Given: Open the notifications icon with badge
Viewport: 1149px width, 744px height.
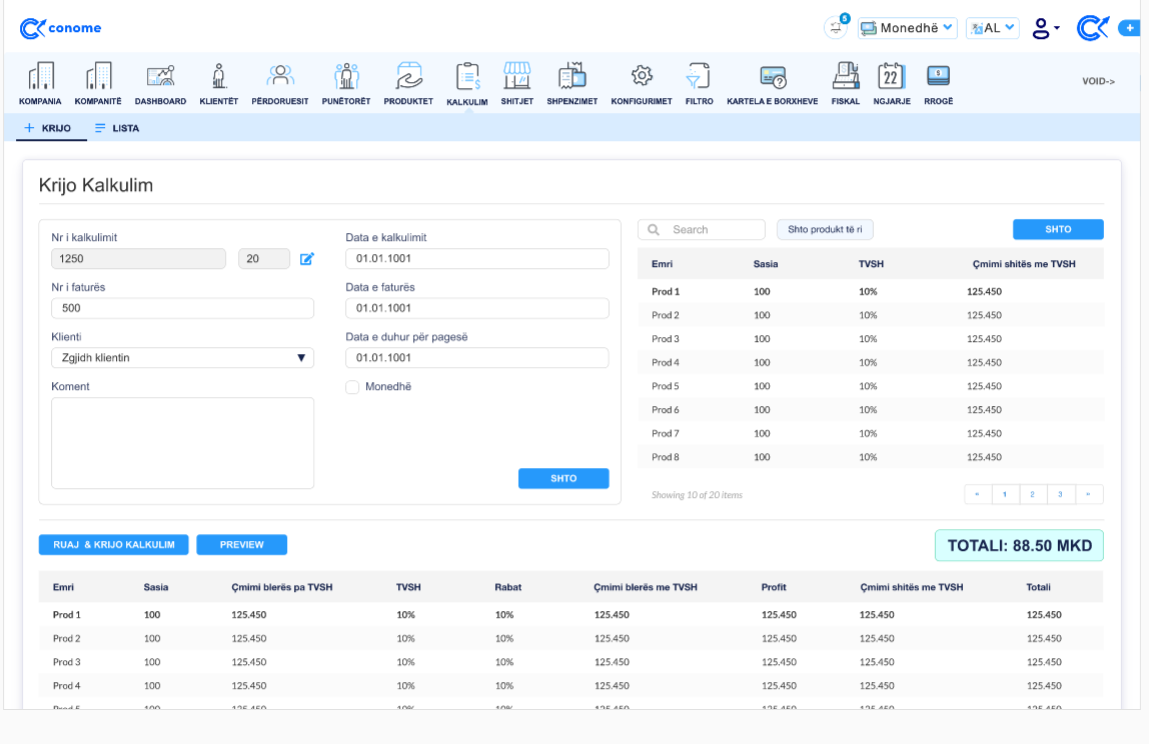Looking at the screenshot, I should [x=835, y=28].
